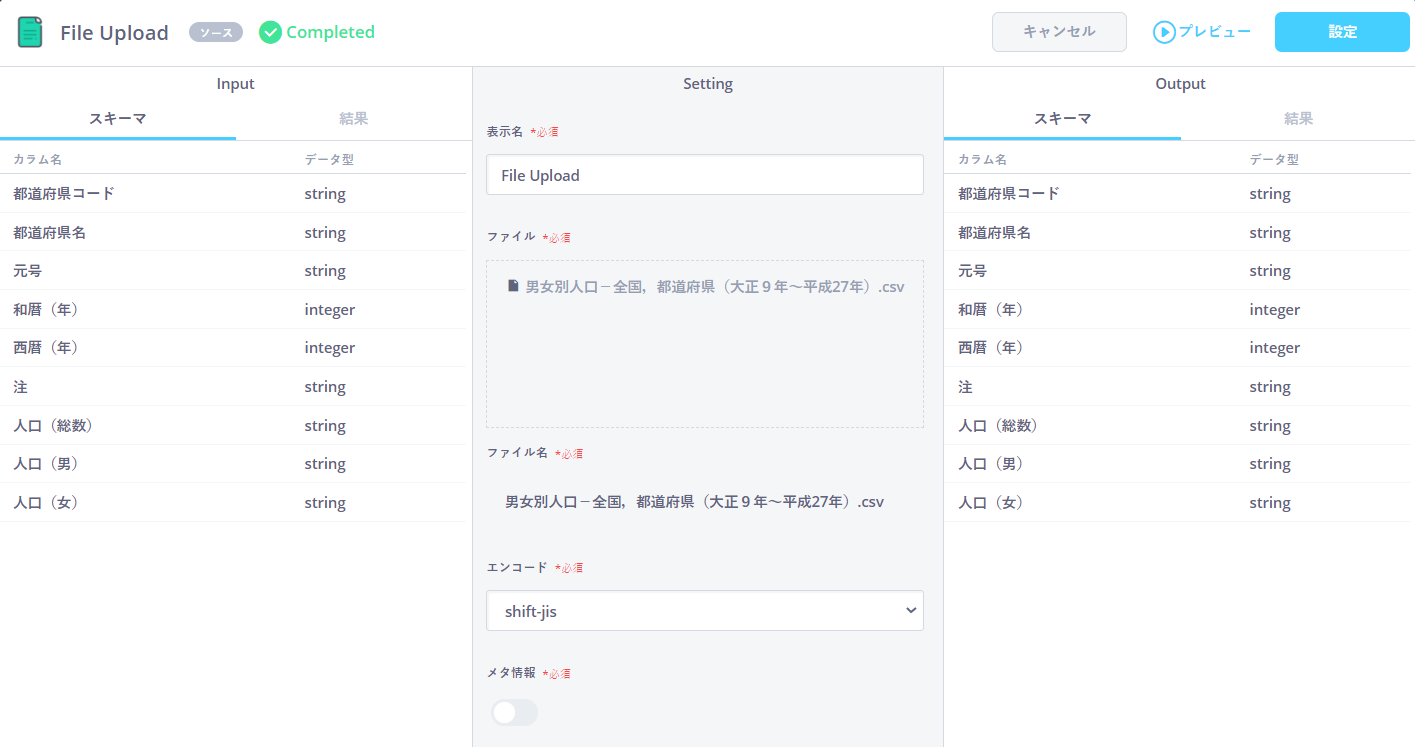Select 西暦（年） row in Input schema
Viewport: 1415px width, 747px height.
233,348
